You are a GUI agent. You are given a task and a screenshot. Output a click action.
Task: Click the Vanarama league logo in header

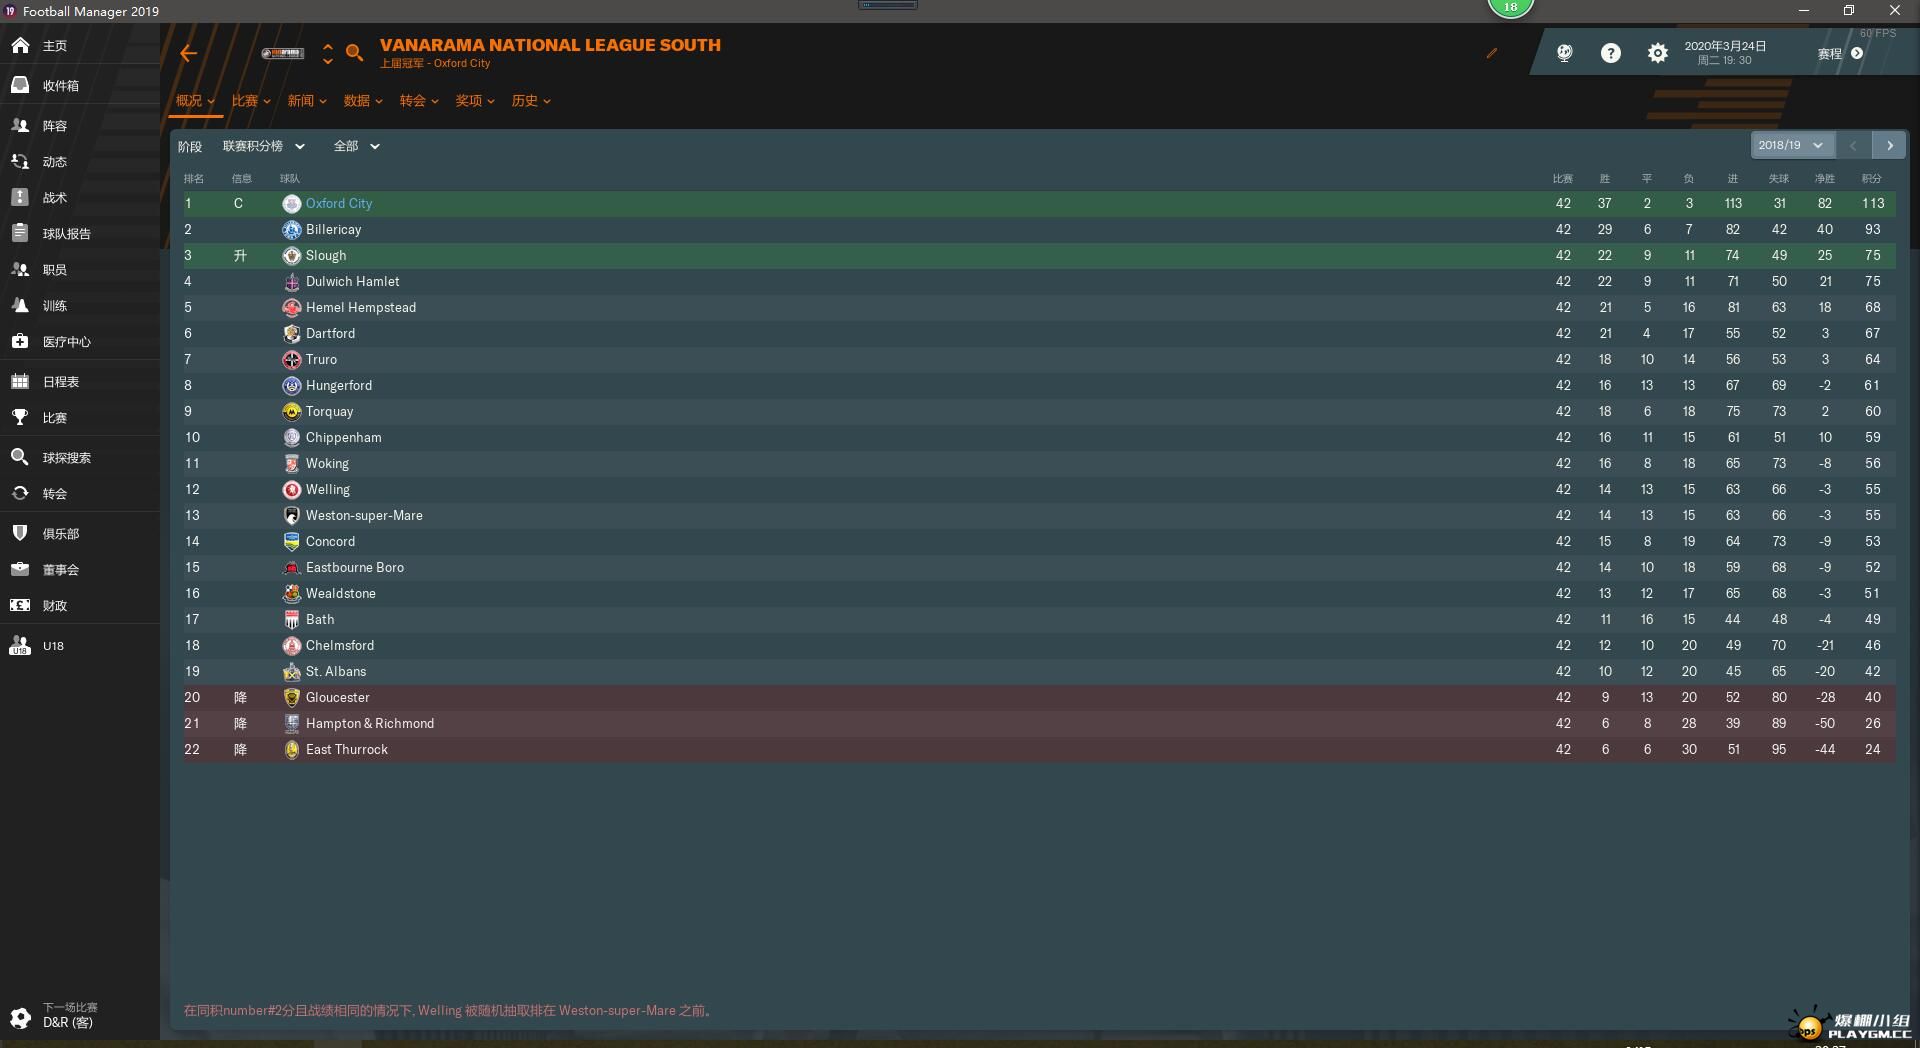[283, 53]
